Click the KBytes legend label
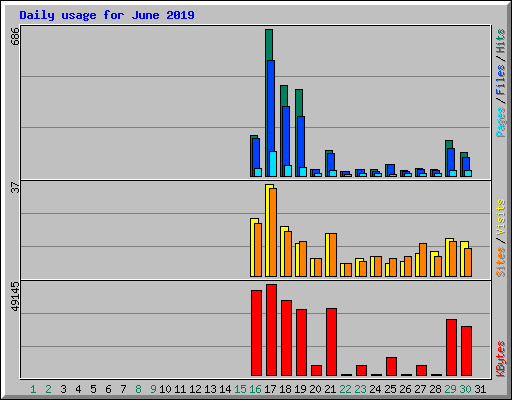Viewport: 512px width, 400px height. 500,359
